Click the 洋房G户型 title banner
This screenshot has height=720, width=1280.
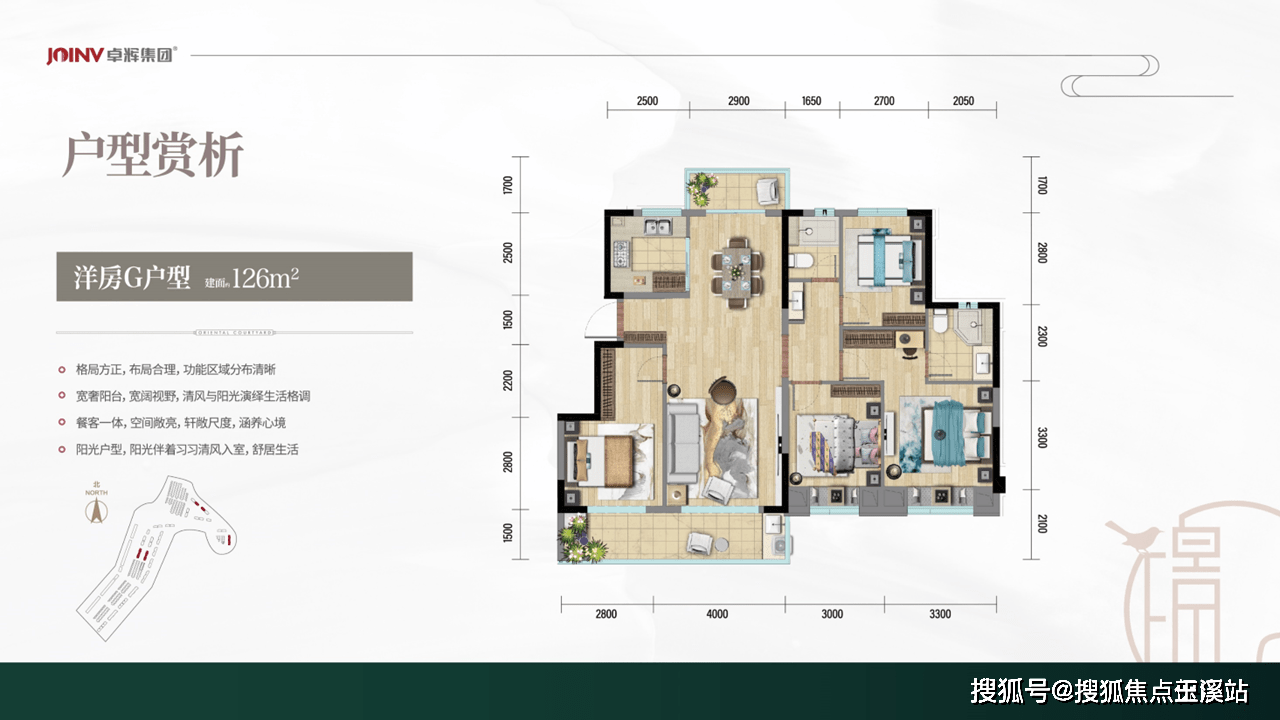235,277
